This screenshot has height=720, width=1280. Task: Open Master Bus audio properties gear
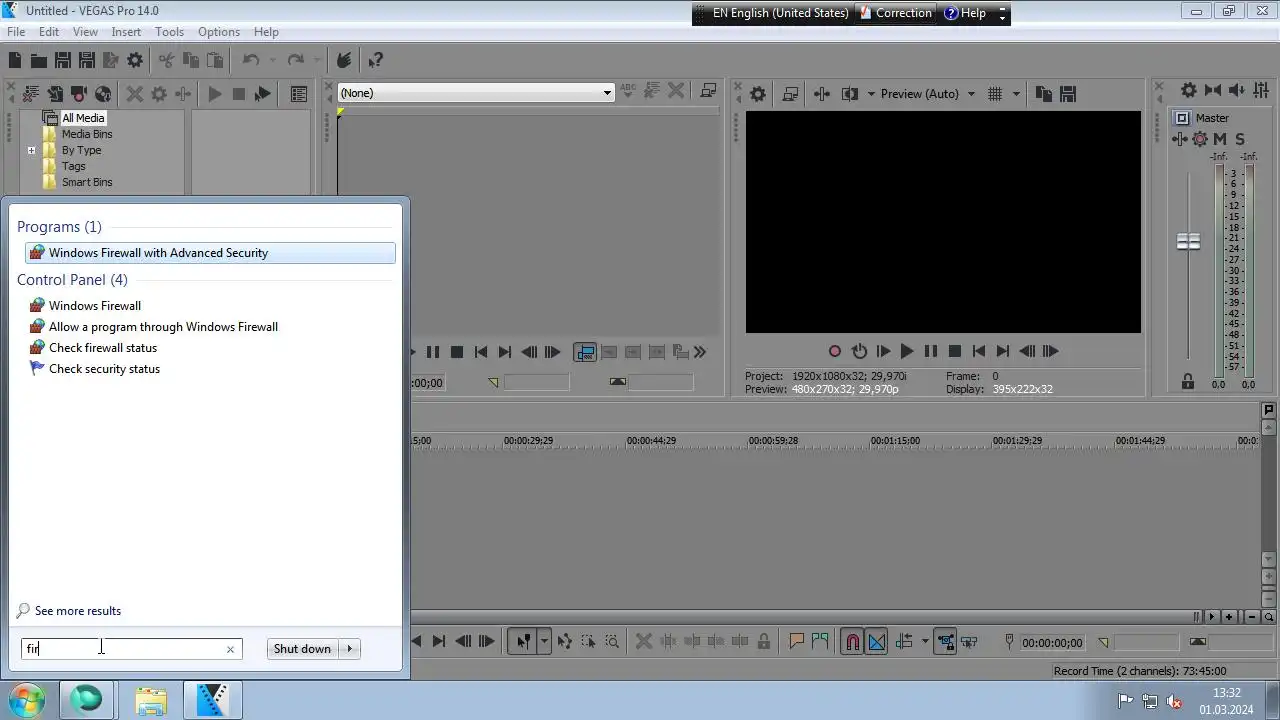pos(1188,90)
